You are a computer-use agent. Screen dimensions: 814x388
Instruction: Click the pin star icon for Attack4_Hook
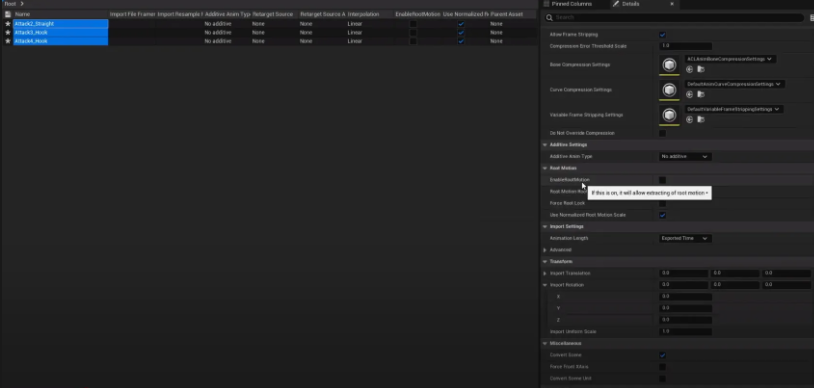point(7,41)
